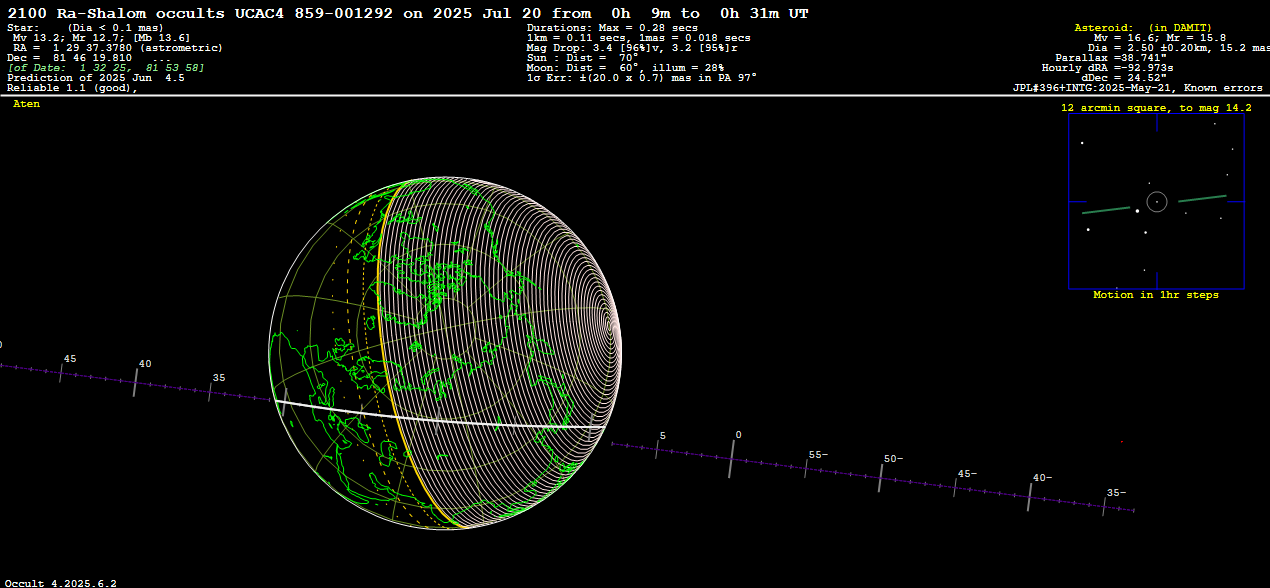The image size is (1270, 588).
Task: Click the yellow "Aten" orbit class label
Action: 27,104
